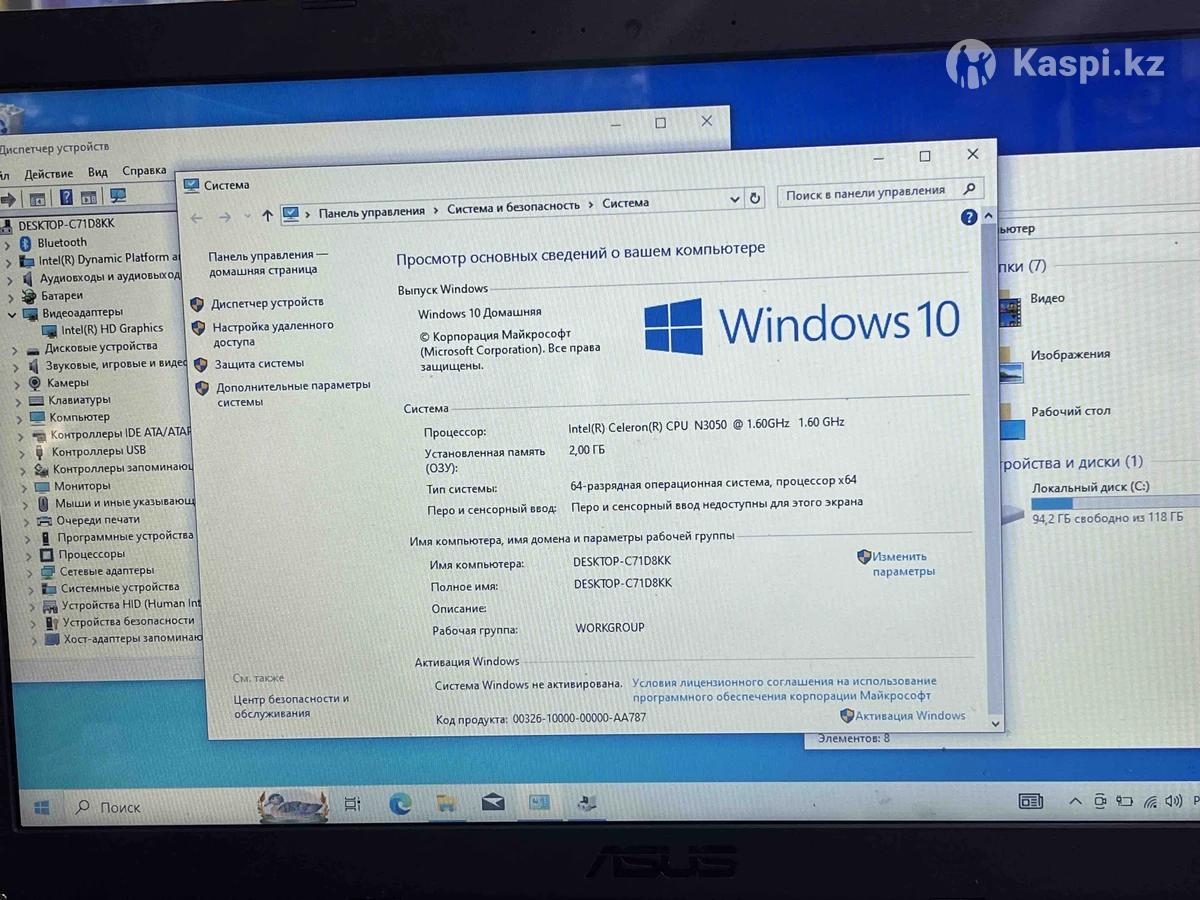Viewport: 1200px width, 900px height.
Task: Select Intel(R) HD Graphics device
Action: [111, 329]
